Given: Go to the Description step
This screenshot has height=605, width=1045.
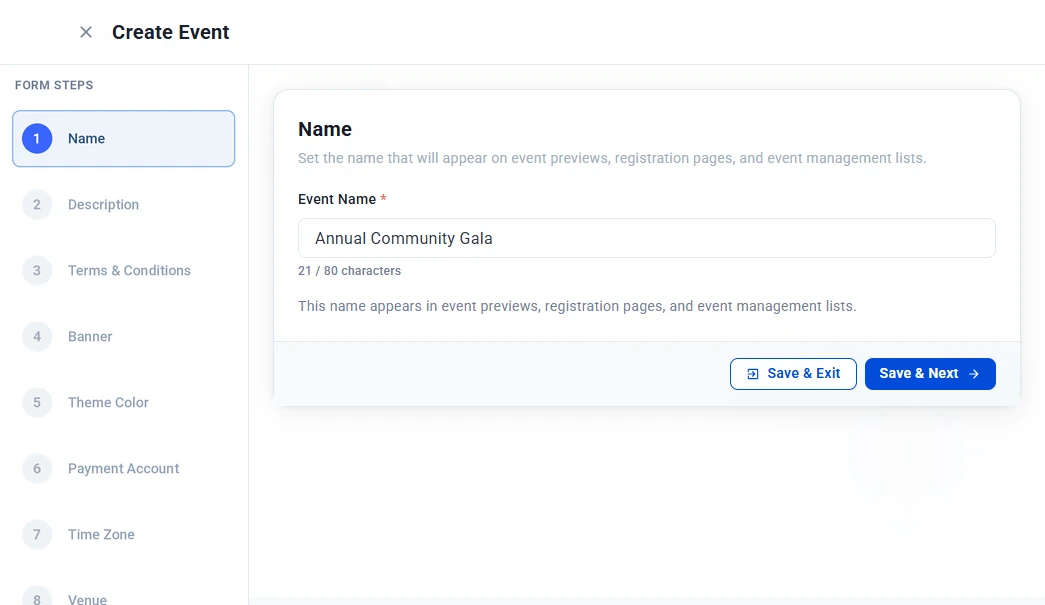Looking at the screenshot, I should tap(123, 205).
